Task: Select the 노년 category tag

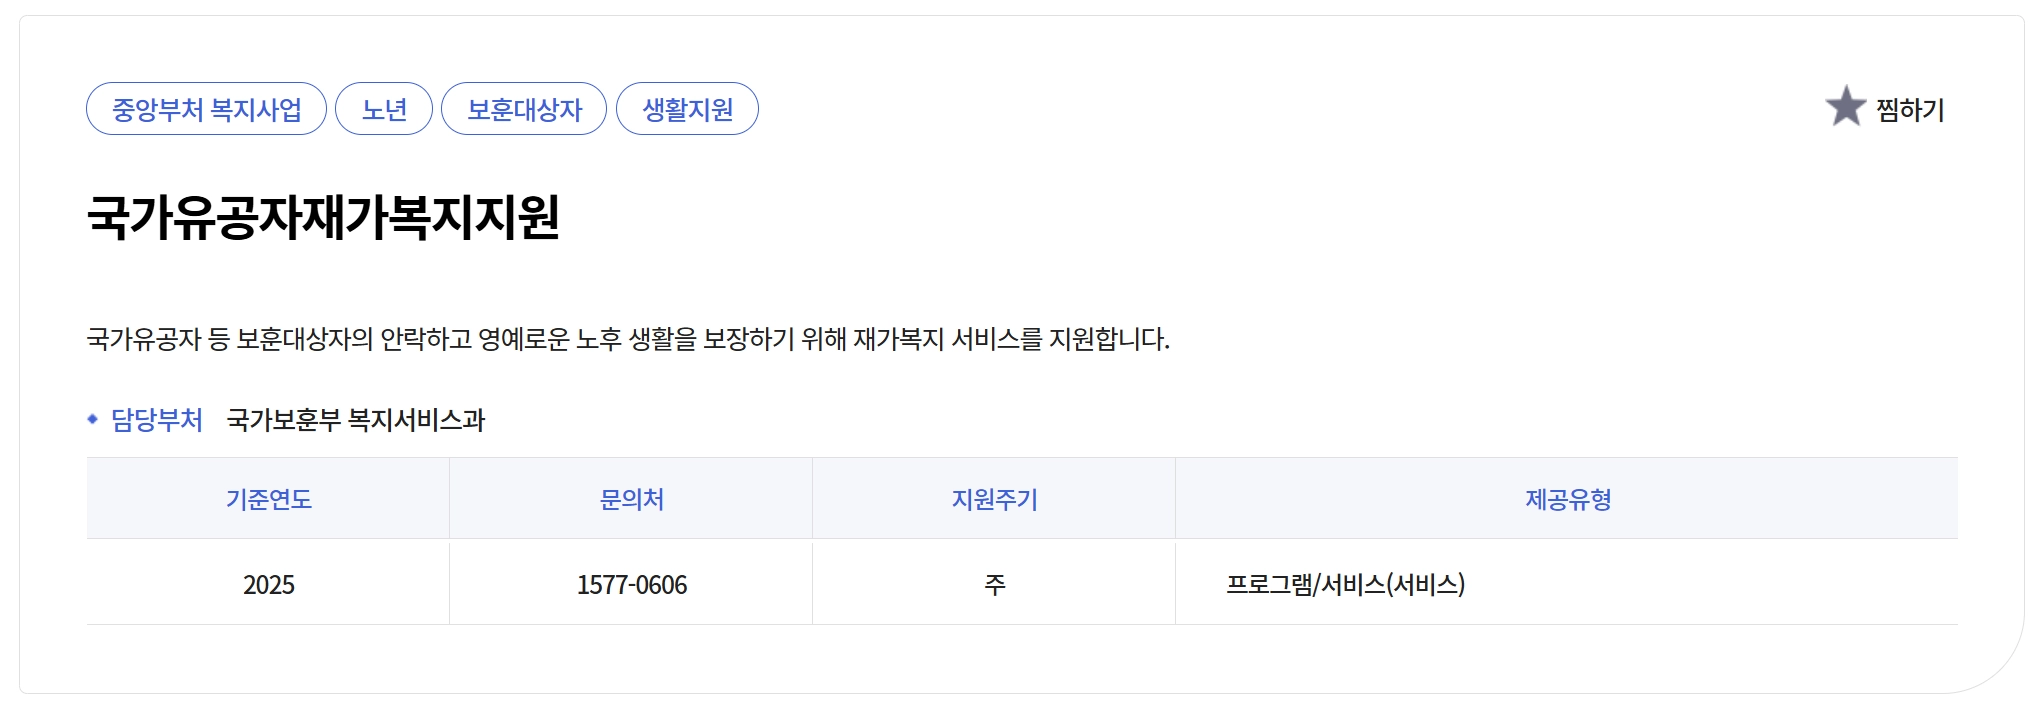Action: 384,109
